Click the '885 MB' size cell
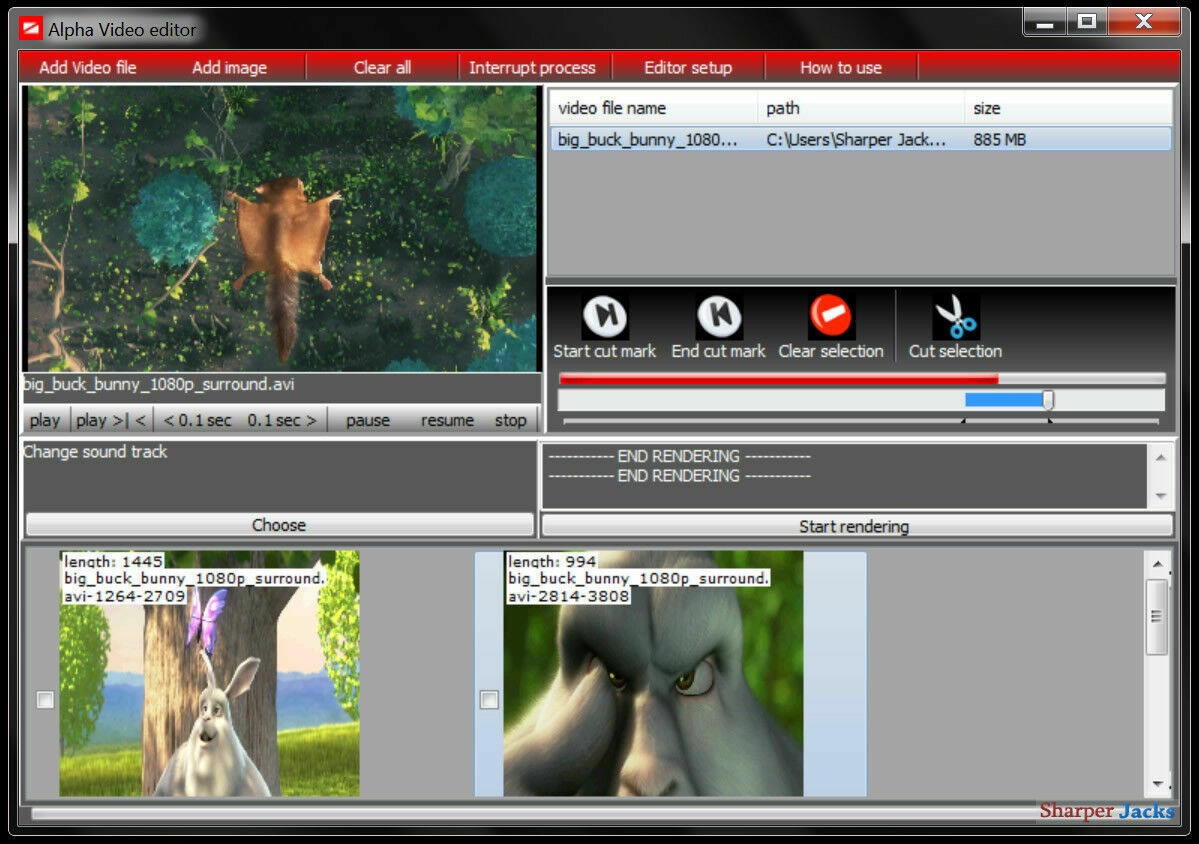The height and width of the screenshot is (844, 1199). (x=999, y=140)
